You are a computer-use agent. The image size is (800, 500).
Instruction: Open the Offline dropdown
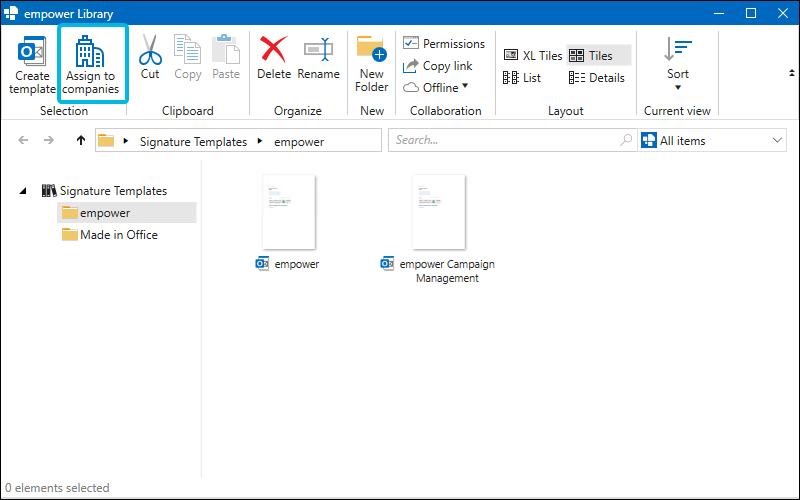436,88
